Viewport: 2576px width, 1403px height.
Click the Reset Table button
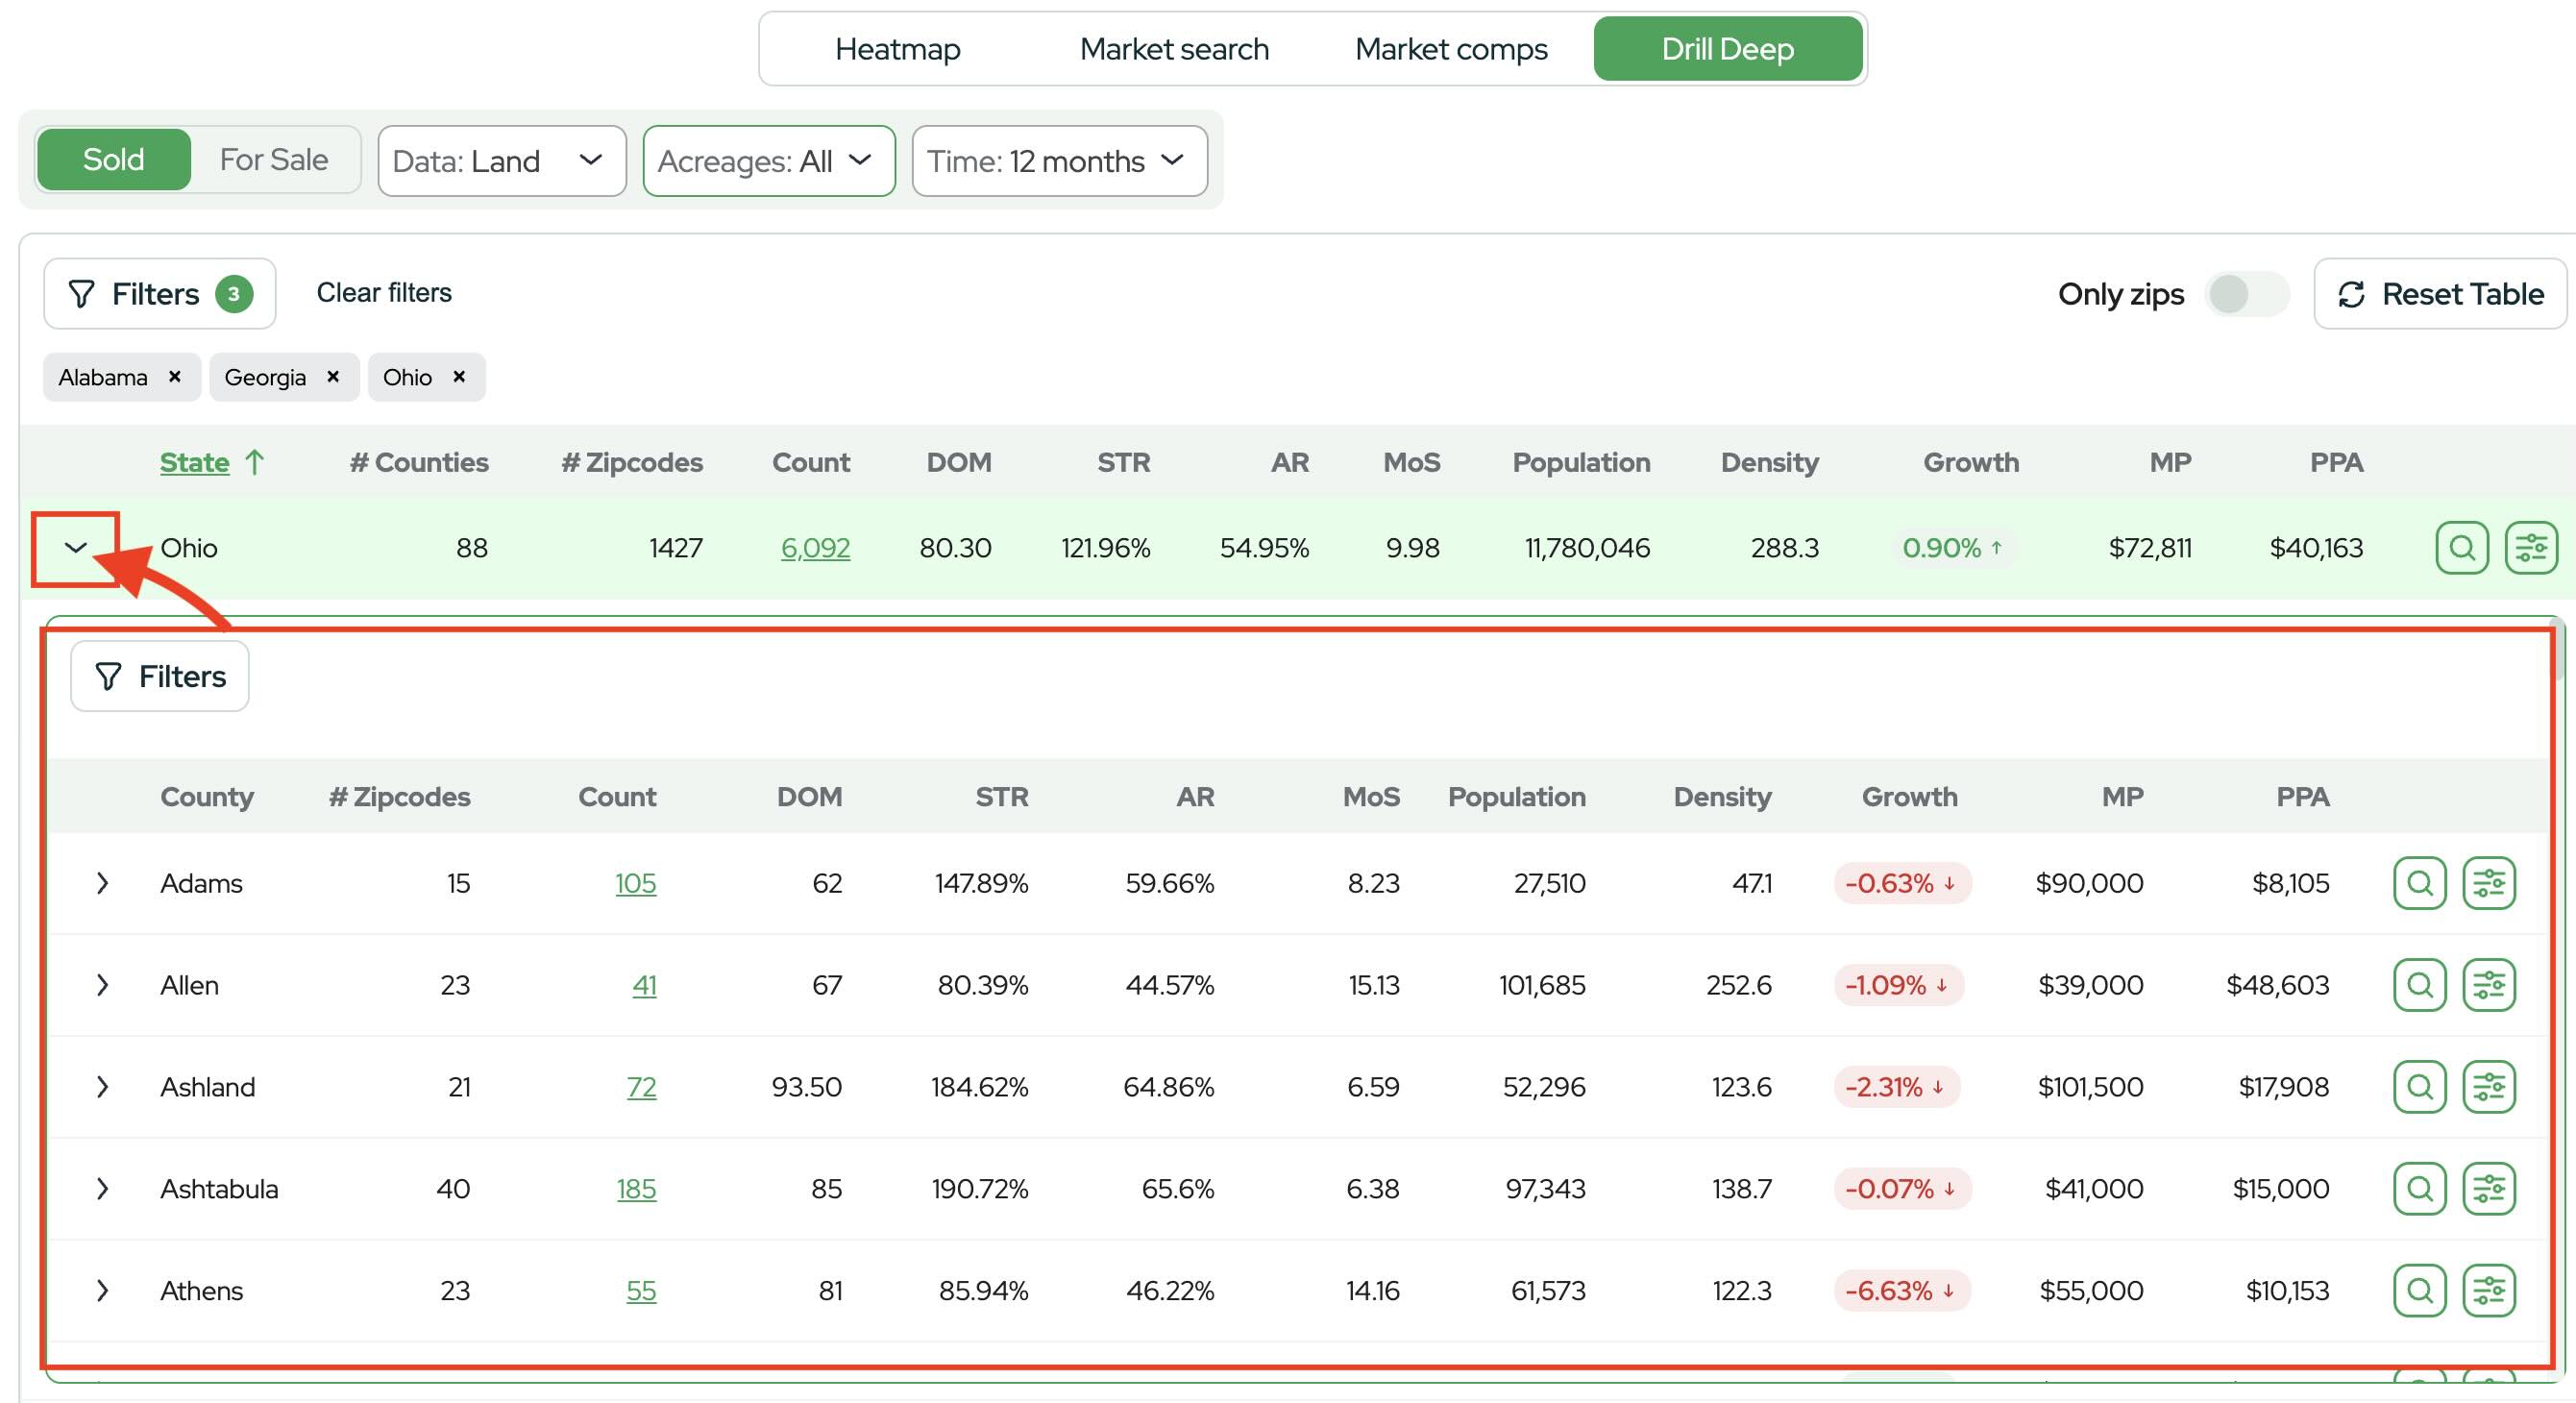pos(2439,294)
